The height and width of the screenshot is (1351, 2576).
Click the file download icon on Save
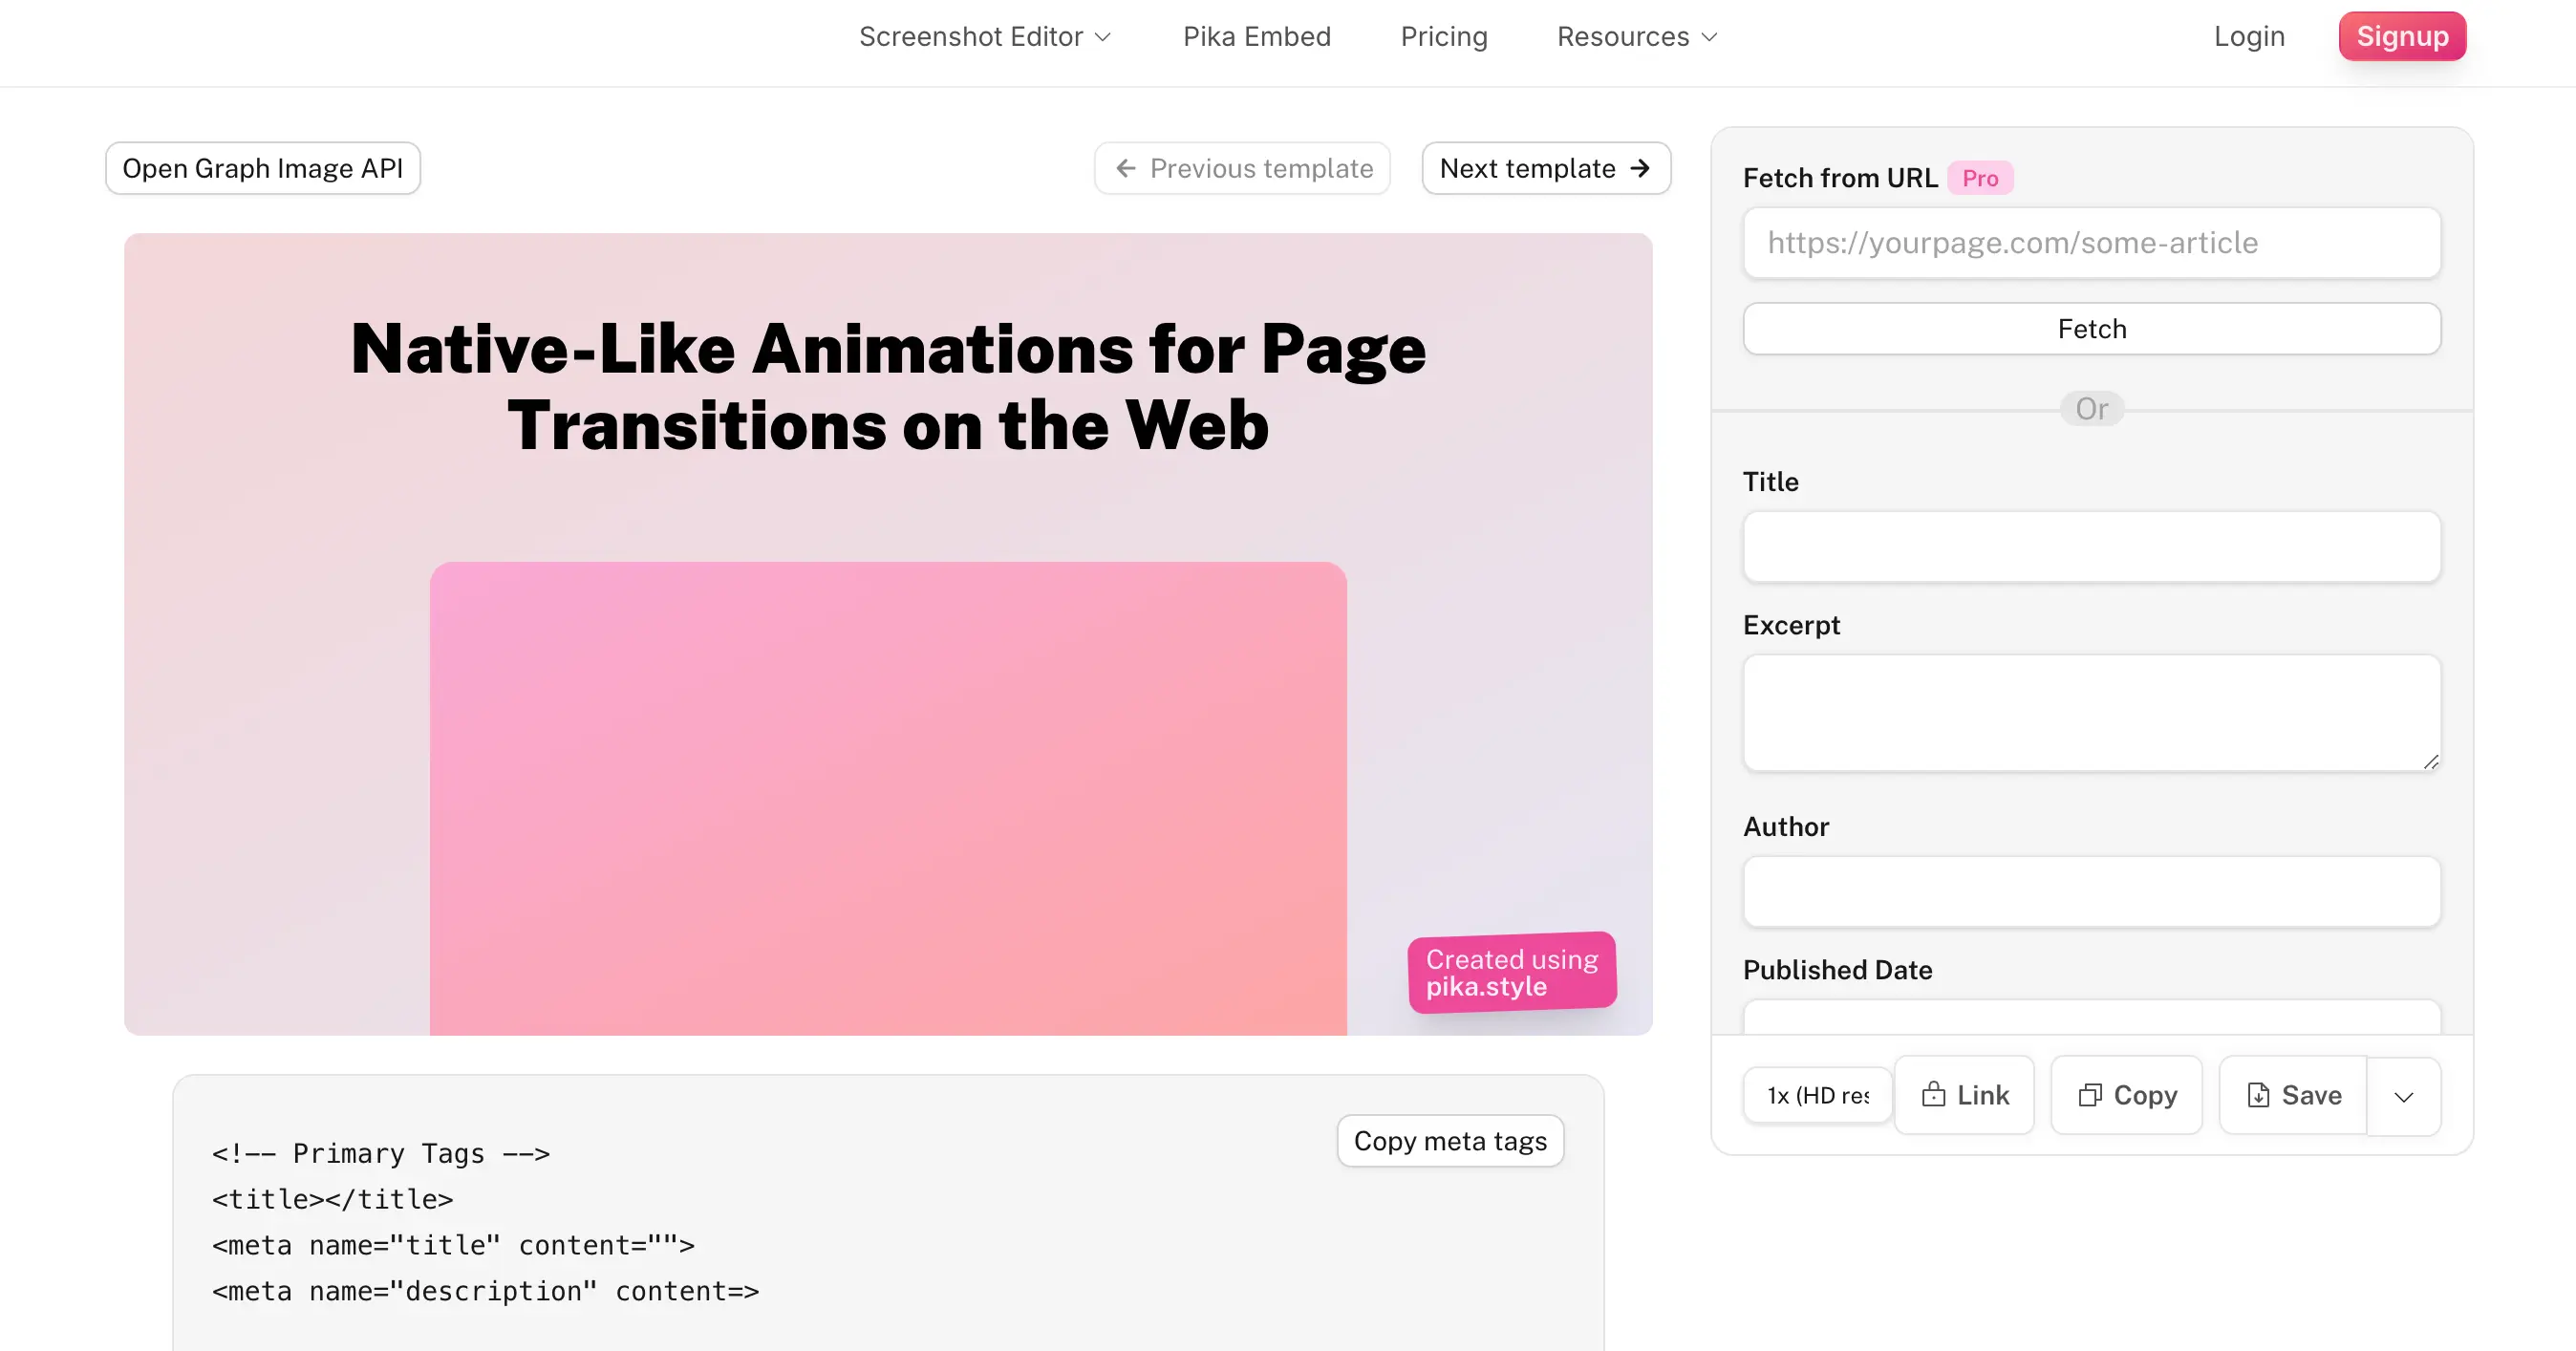click(x=2257, y=1095)
